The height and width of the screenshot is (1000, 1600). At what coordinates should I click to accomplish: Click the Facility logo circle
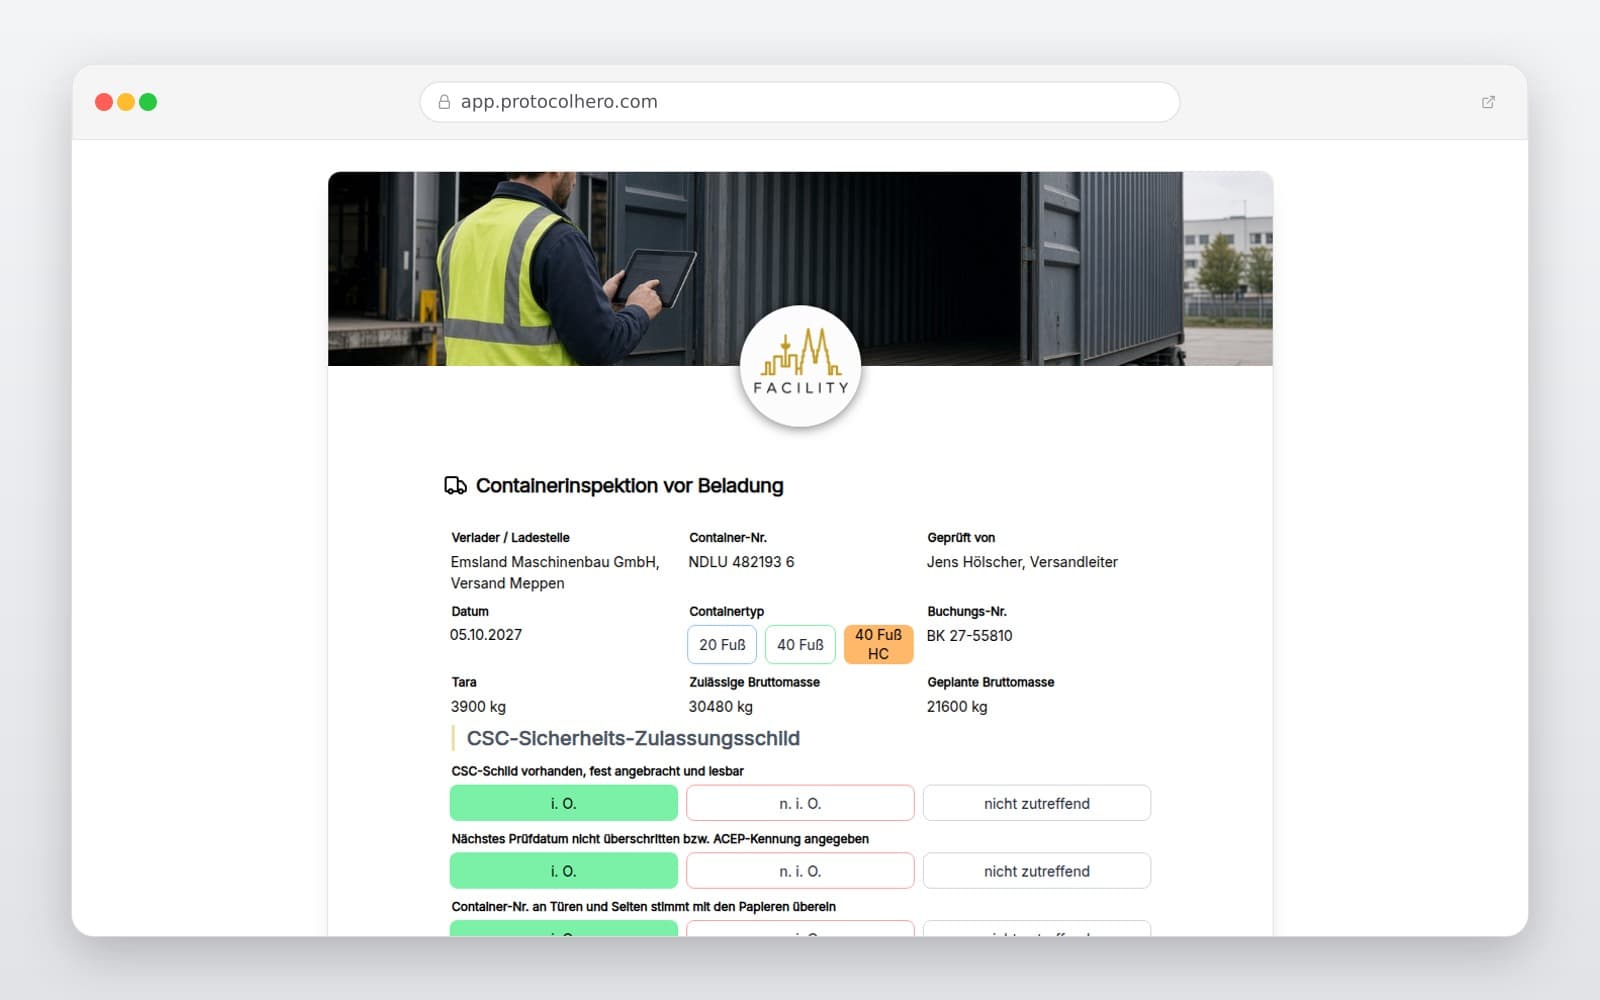click(800, 366)
